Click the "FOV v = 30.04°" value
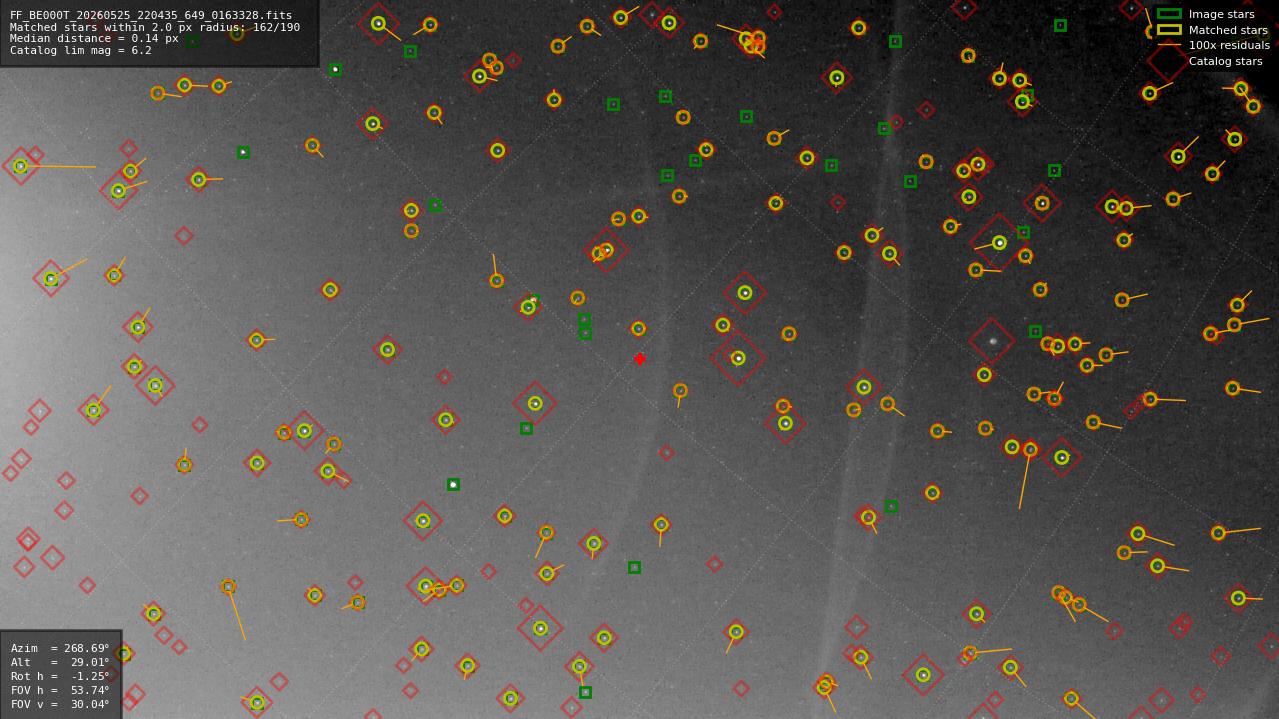Viewport: 1279px width, 719px height. pos(60,704)
